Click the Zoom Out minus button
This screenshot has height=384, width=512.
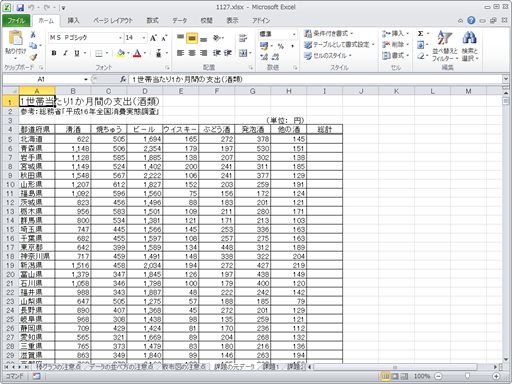coord(439,376)
